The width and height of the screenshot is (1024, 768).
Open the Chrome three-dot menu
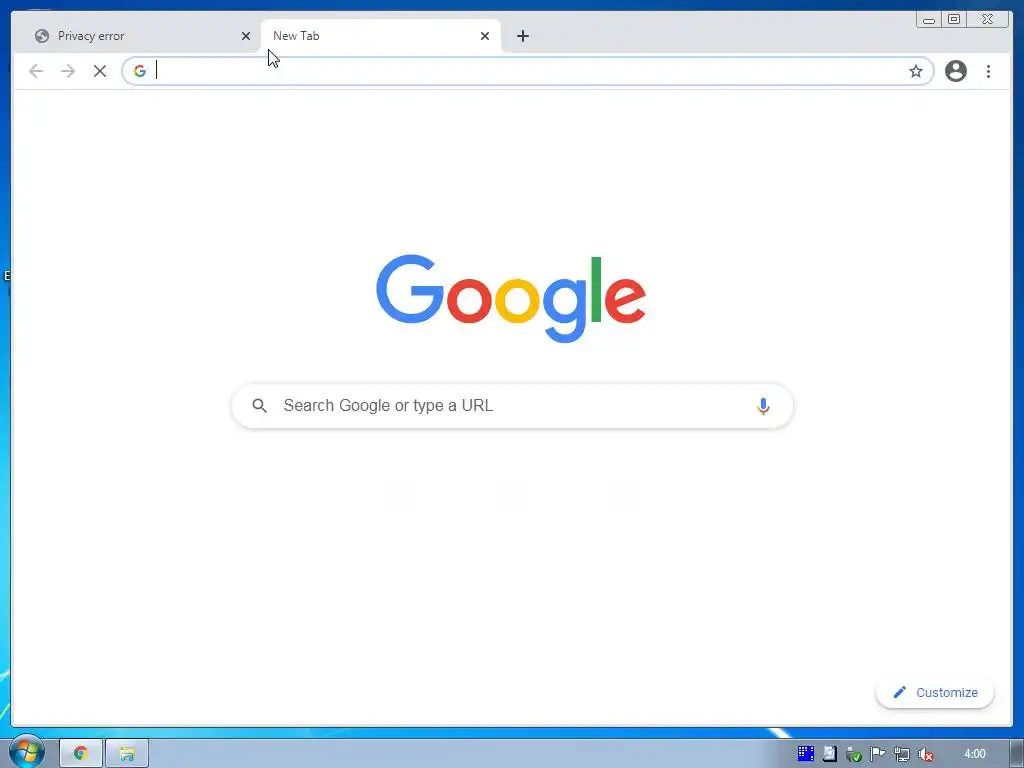[x=988, y=71]
